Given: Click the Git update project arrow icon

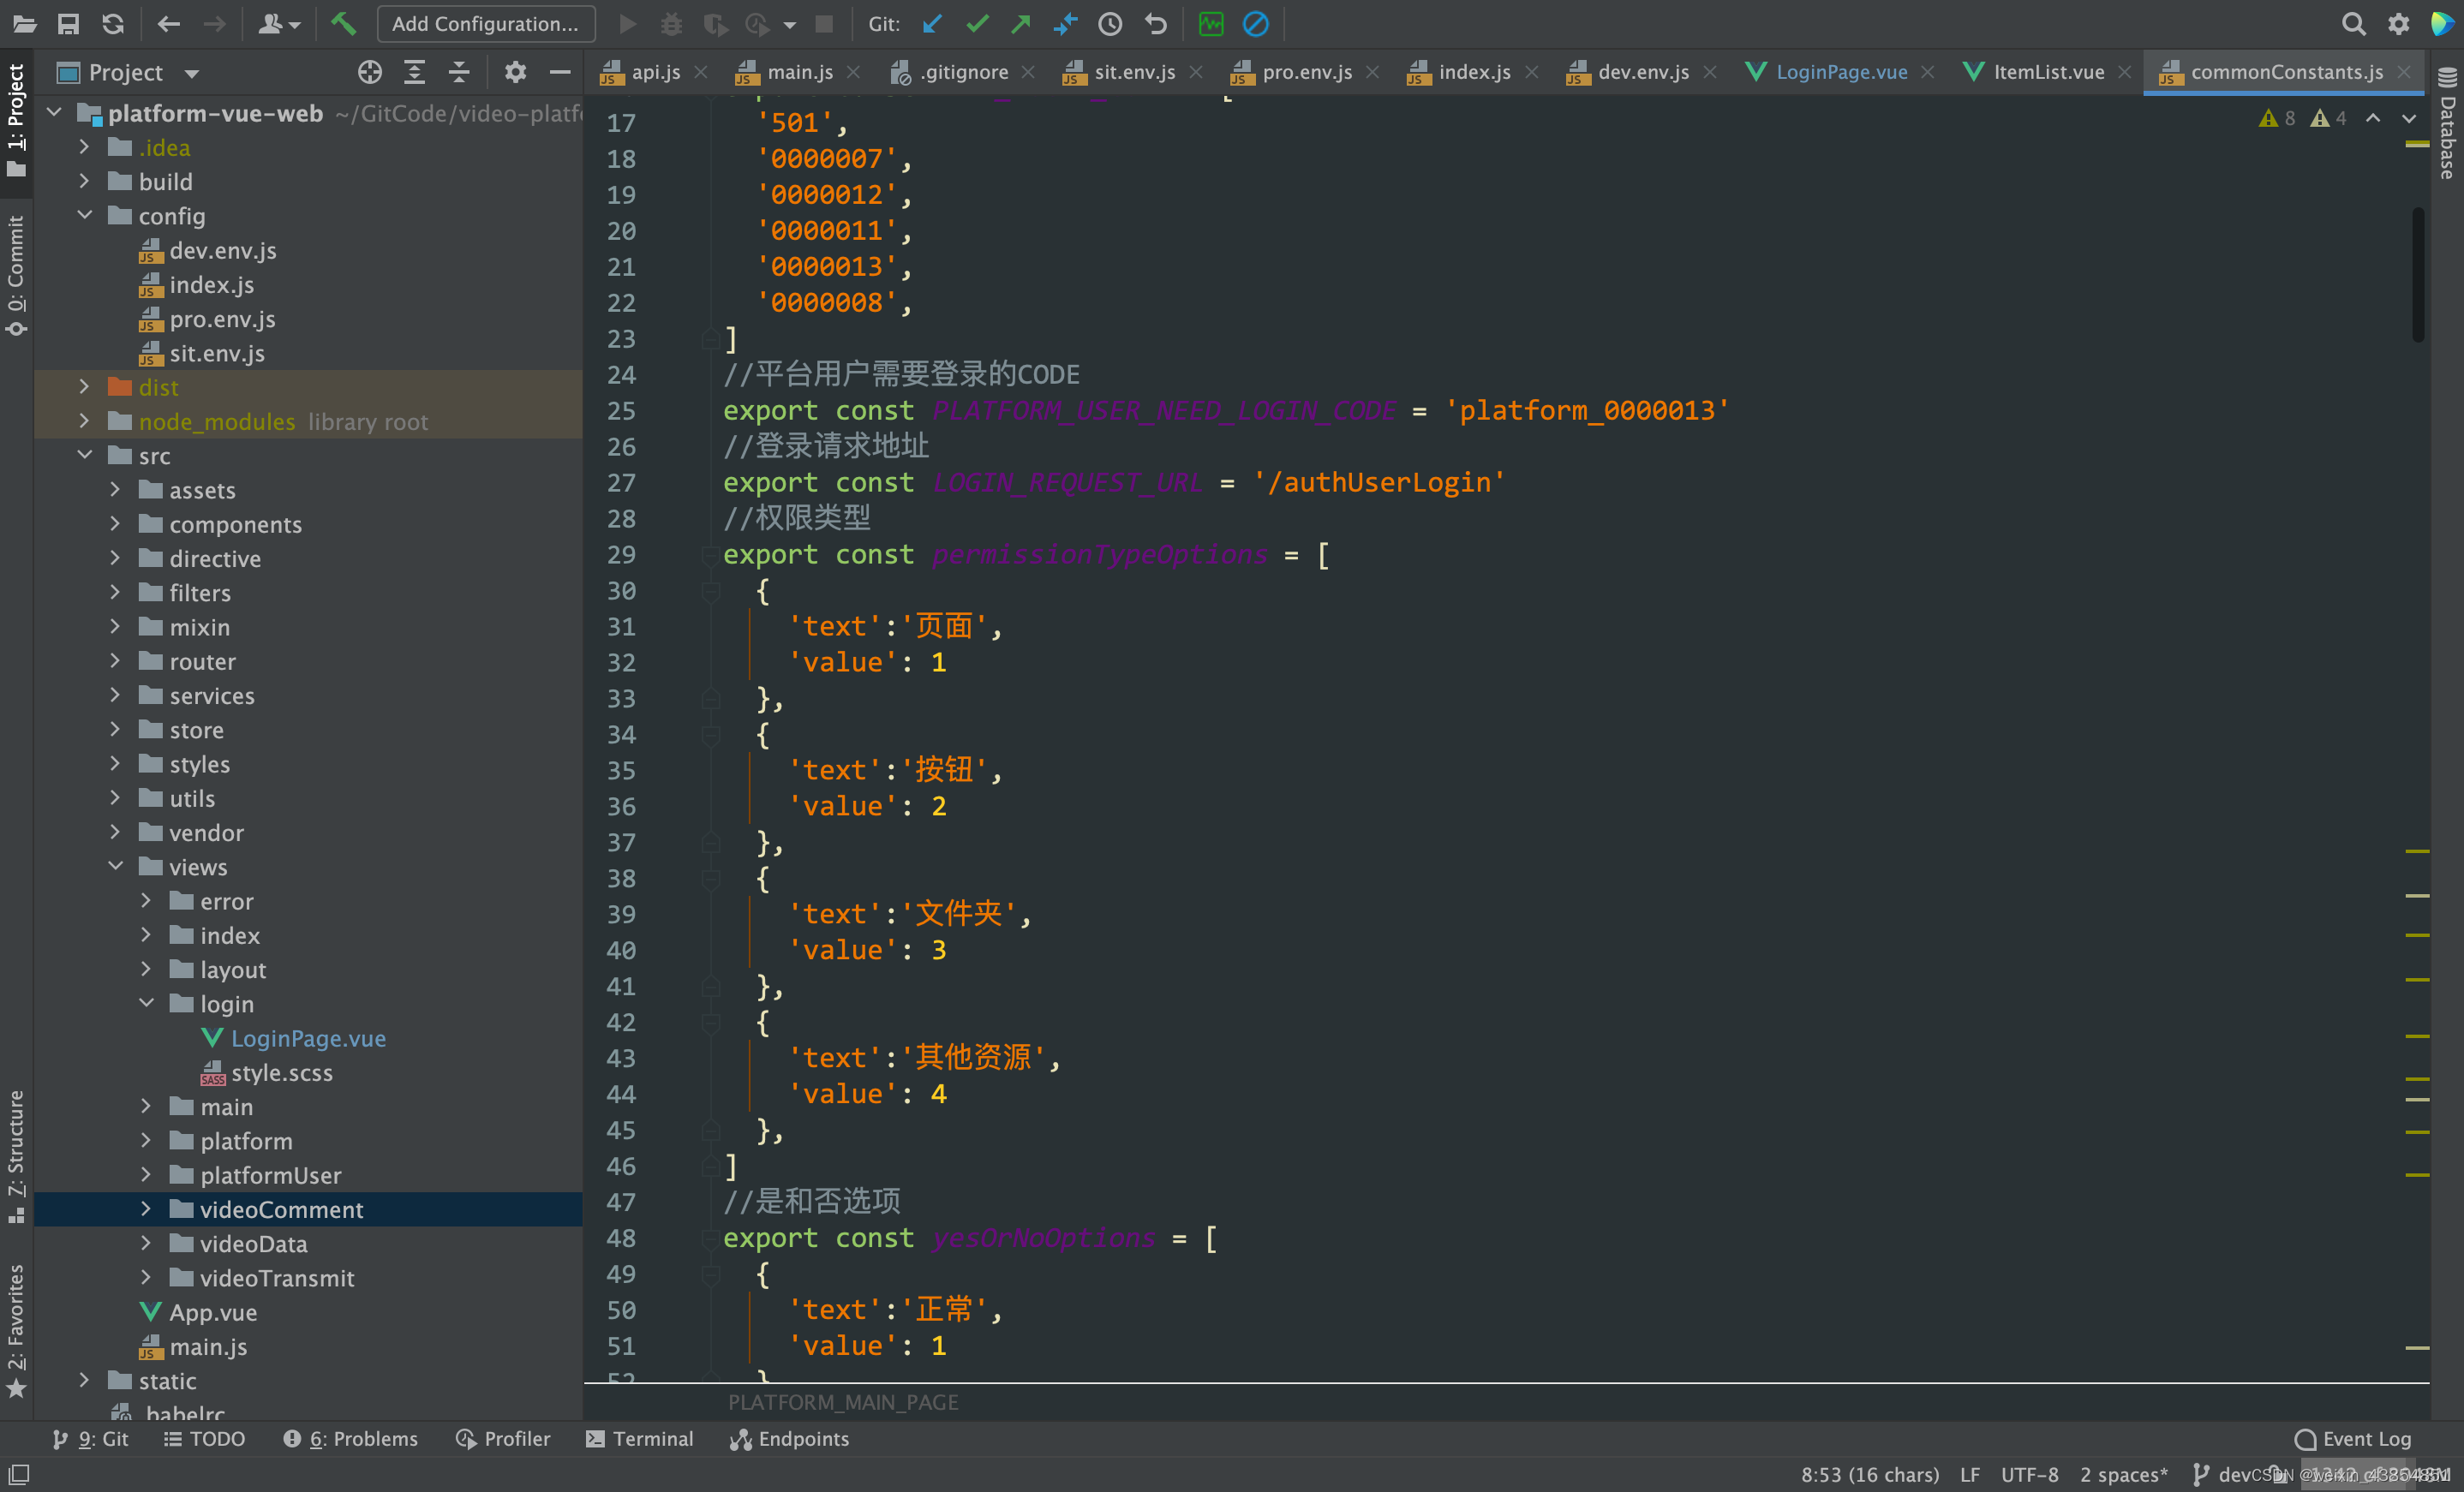Looking at the screenshot, I should coord(932,24).
